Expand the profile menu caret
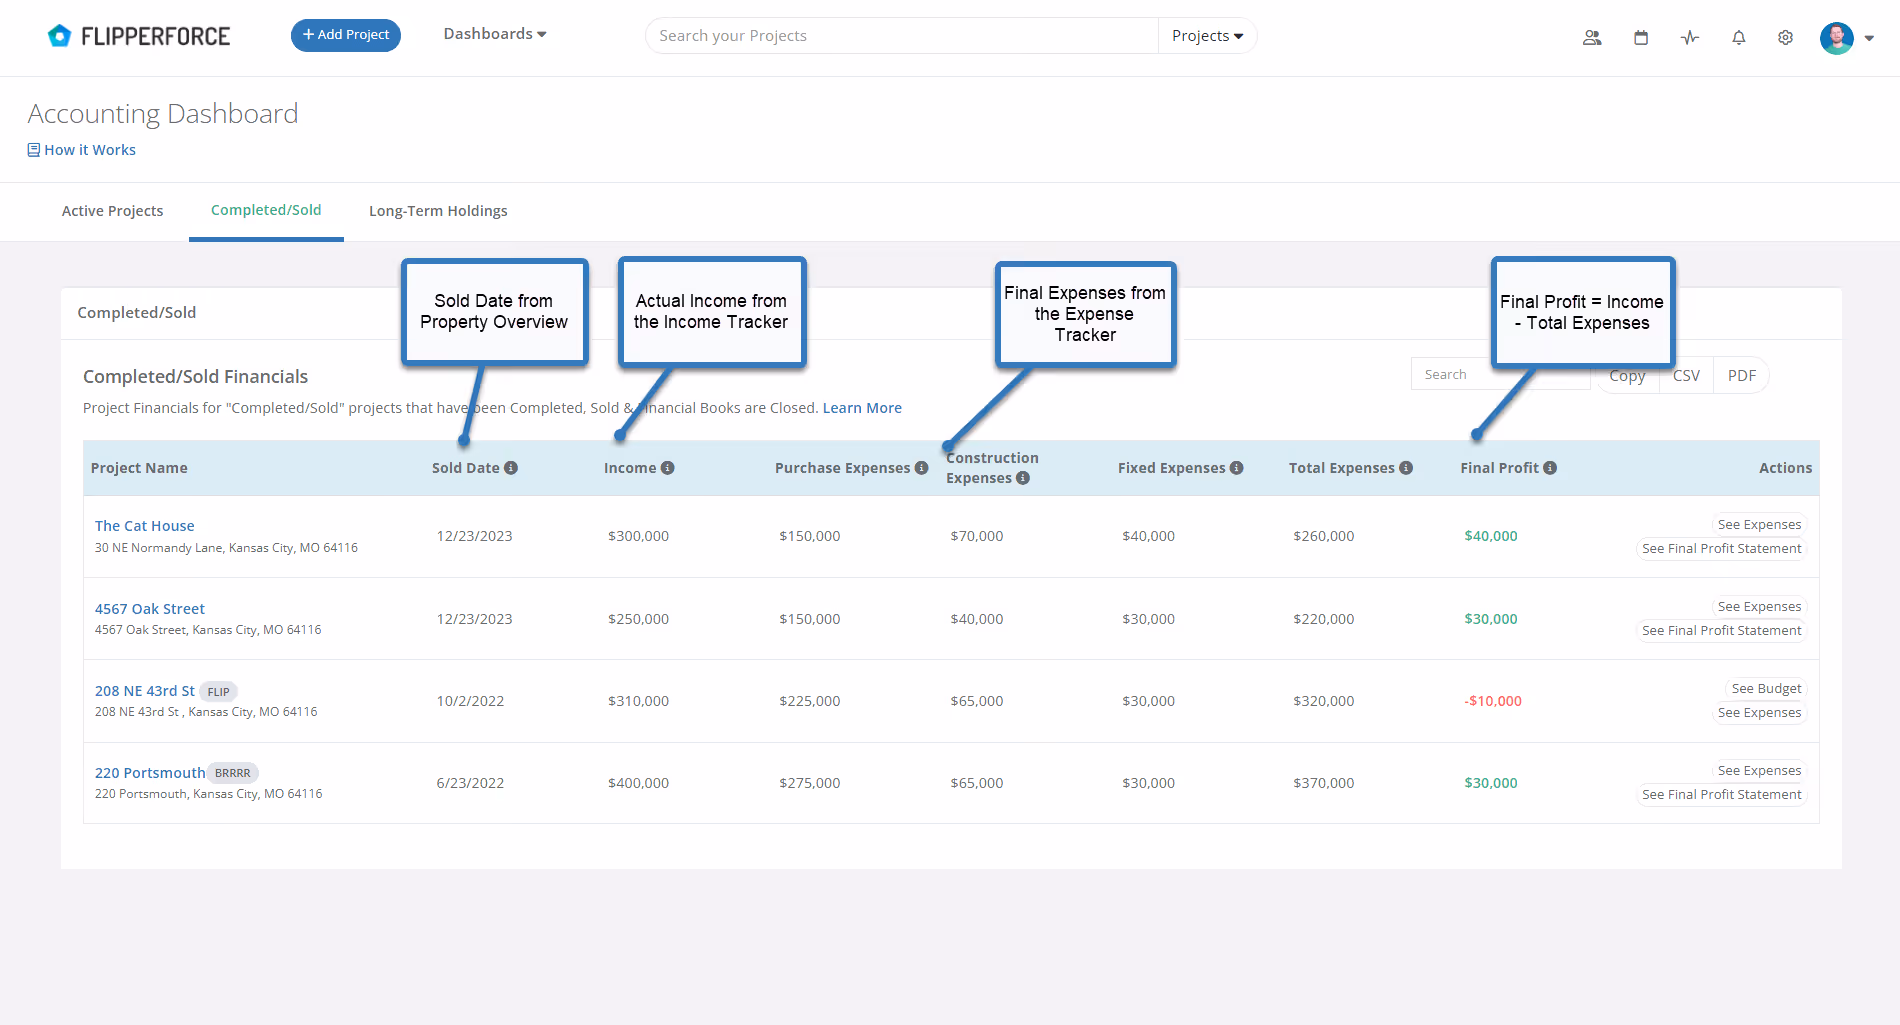This screenshot has width=1900, height=1025. click(x=1869, y=38)
